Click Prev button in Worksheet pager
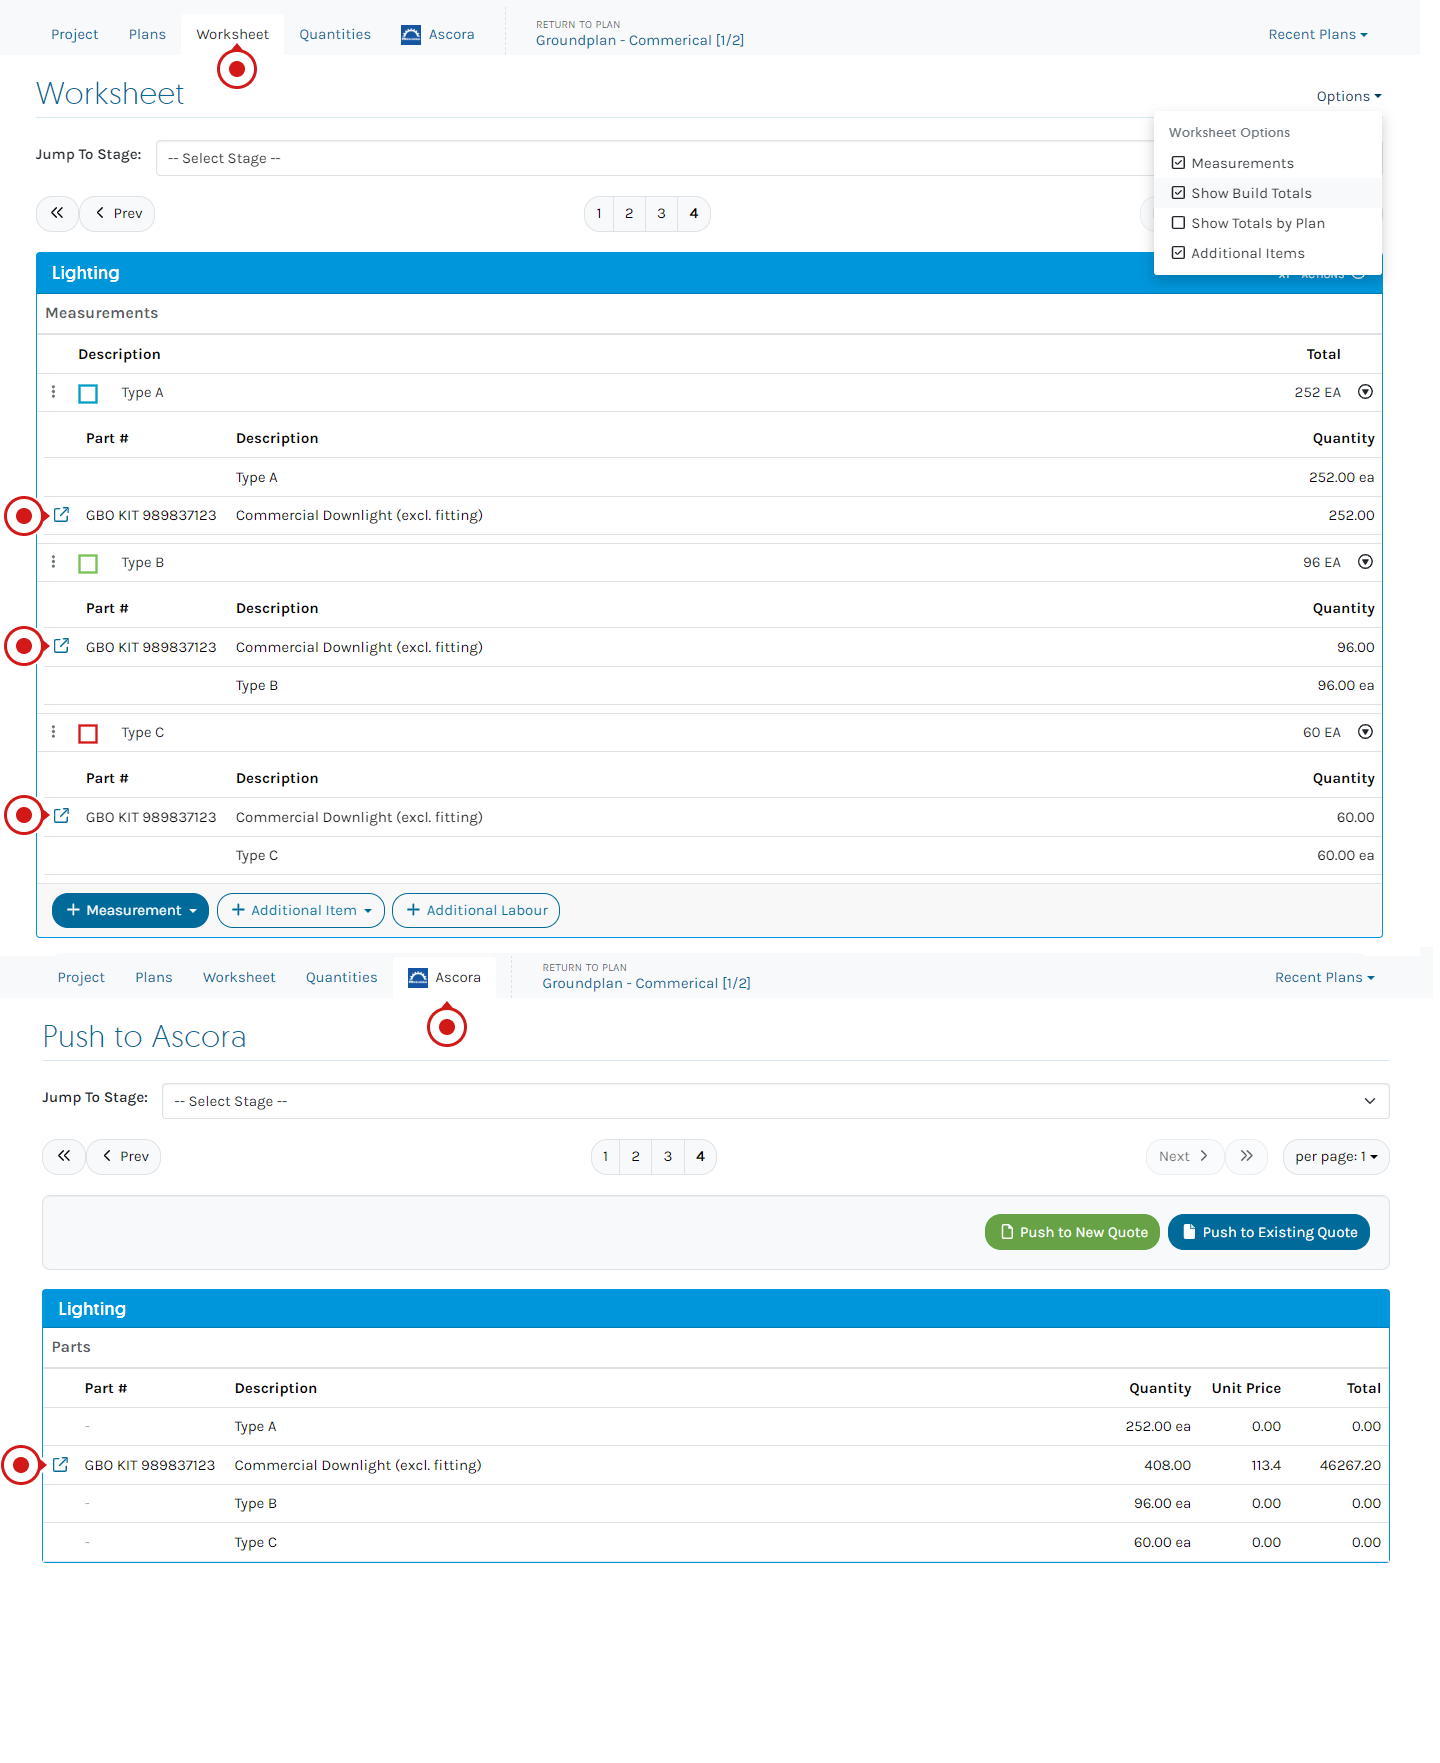 tap(117, 213)
